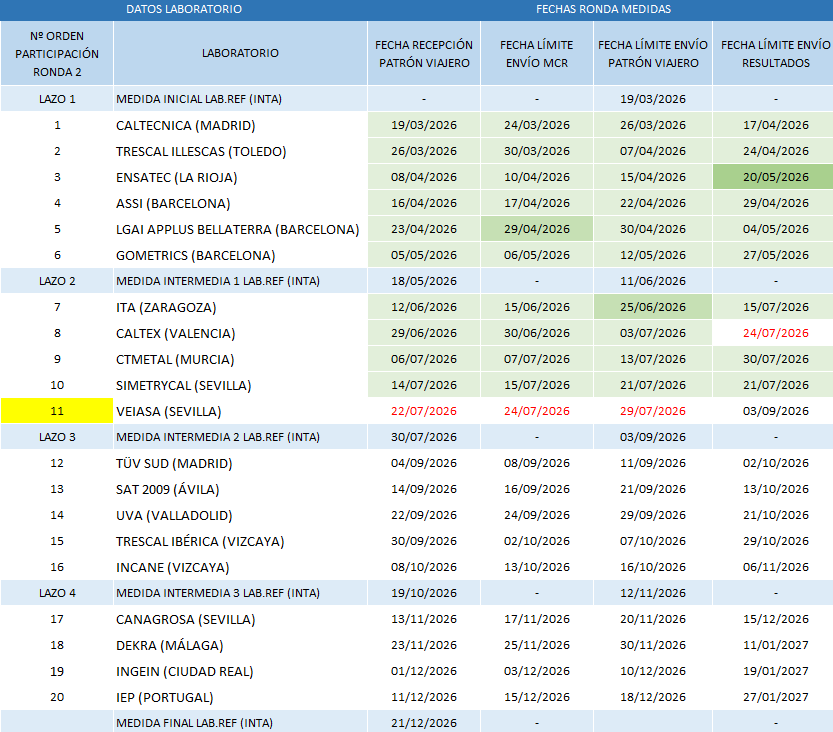Select UVA (VALLADOLID) cell
This screenshot has height=732, width=833.
pyautogui.click(x=240, y=515)
